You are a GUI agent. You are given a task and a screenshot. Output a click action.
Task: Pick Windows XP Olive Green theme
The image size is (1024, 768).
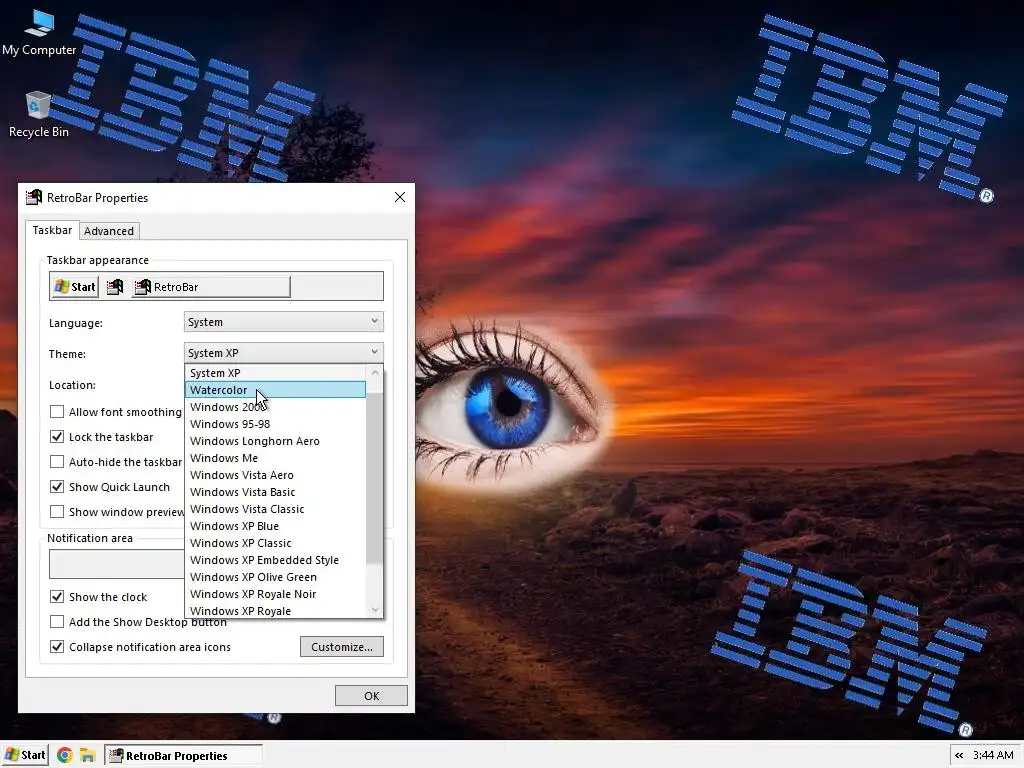[276, 577]
